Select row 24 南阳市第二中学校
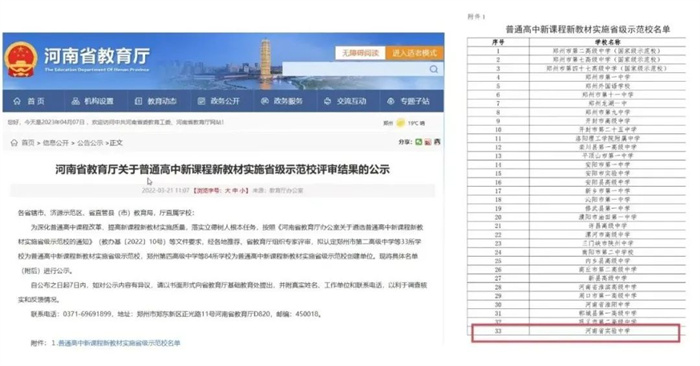The width and height of the screenshot is (700, 366). click(576, 252)
